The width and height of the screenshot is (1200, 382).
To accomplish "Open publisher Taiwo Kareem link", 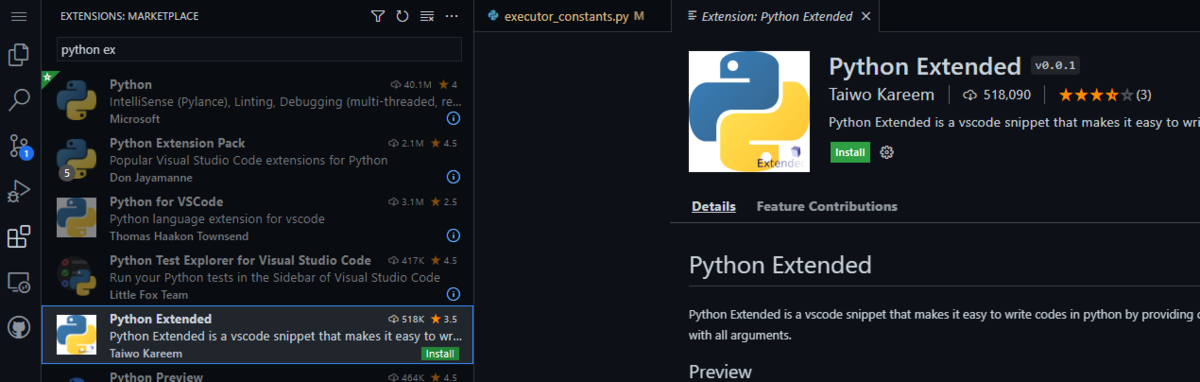I will (x=882, y=95).
